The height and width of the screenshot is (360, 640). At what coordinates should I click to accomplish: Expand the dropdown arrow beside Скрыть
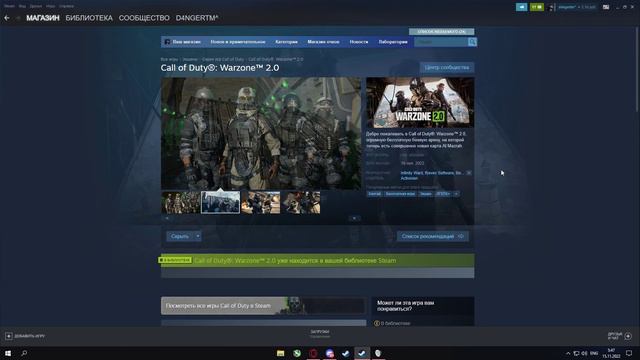click(198, 236)
